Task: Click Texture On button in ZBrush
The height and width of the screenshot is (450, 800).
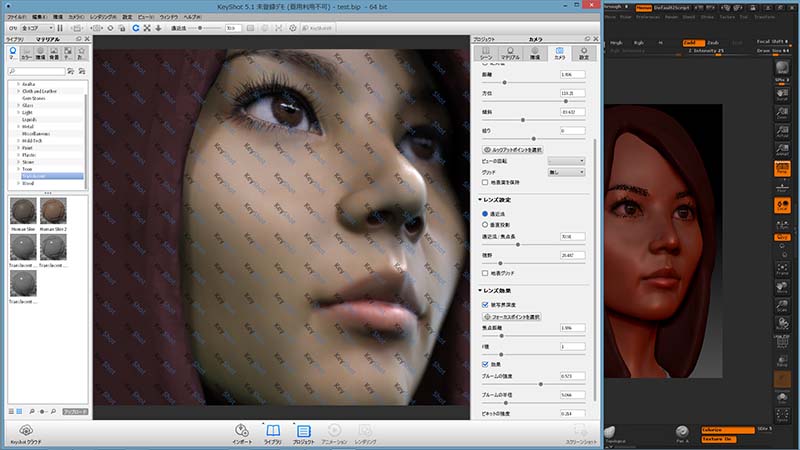Action: coord(718,439)
